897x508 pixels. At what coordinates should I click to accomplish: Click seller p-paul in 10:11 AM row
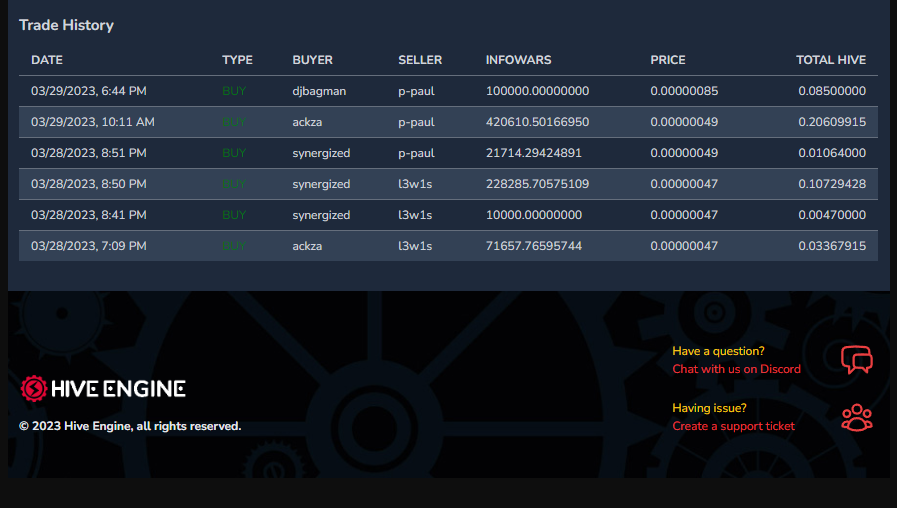[x=416, y=122]
